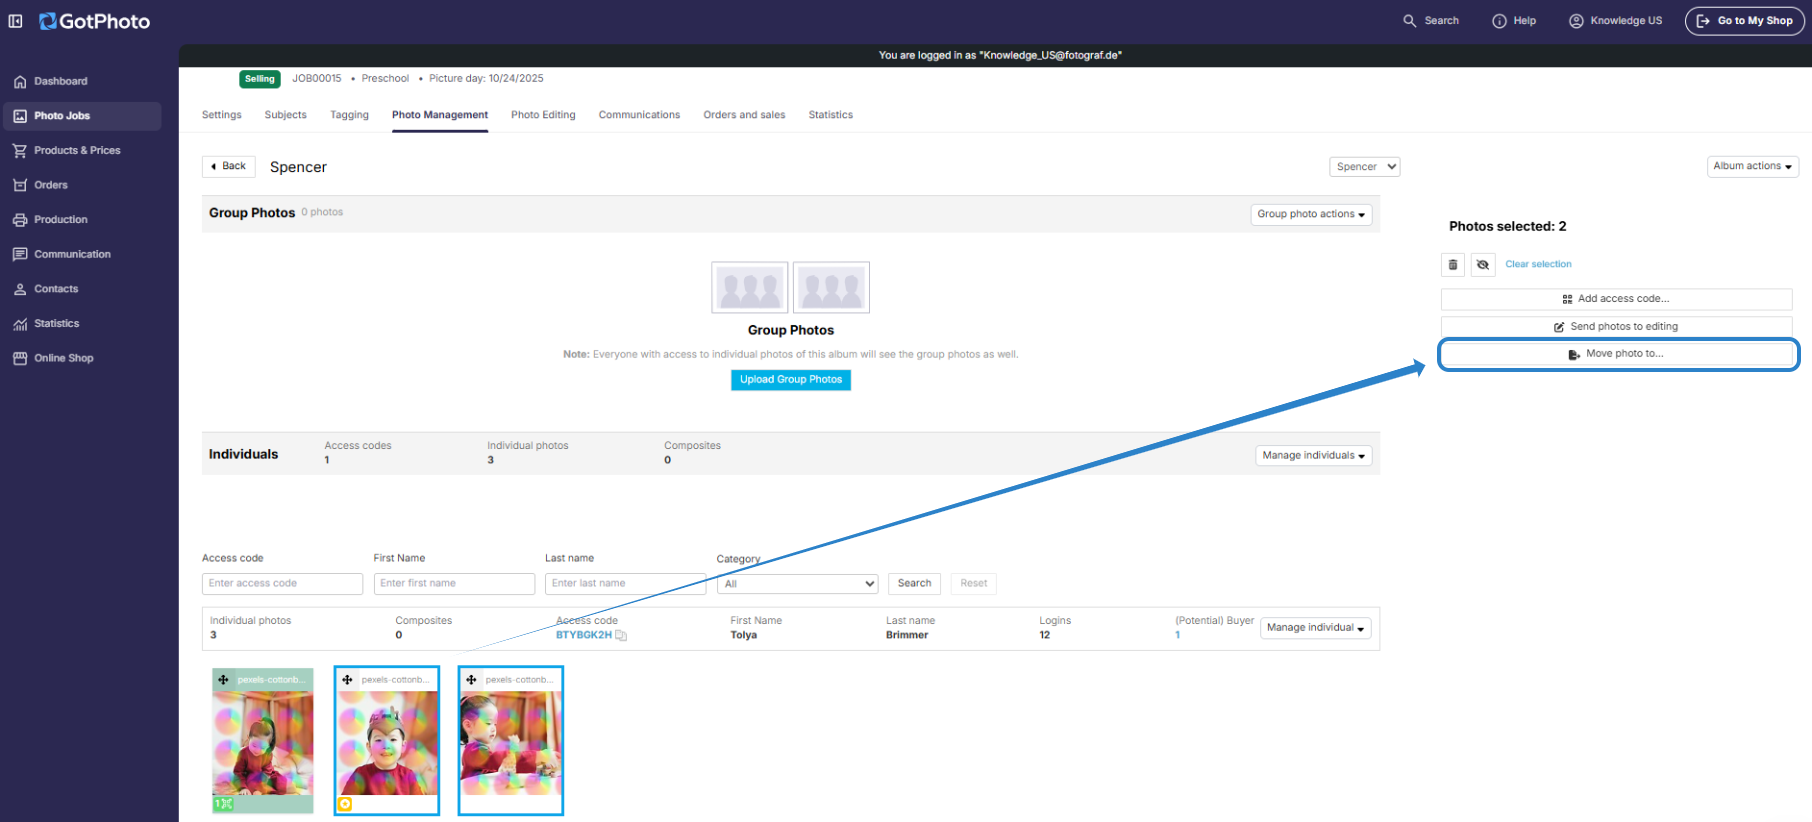Open Contacts in the sidebar
The image size is (1812, 822).
coord(82,289)
